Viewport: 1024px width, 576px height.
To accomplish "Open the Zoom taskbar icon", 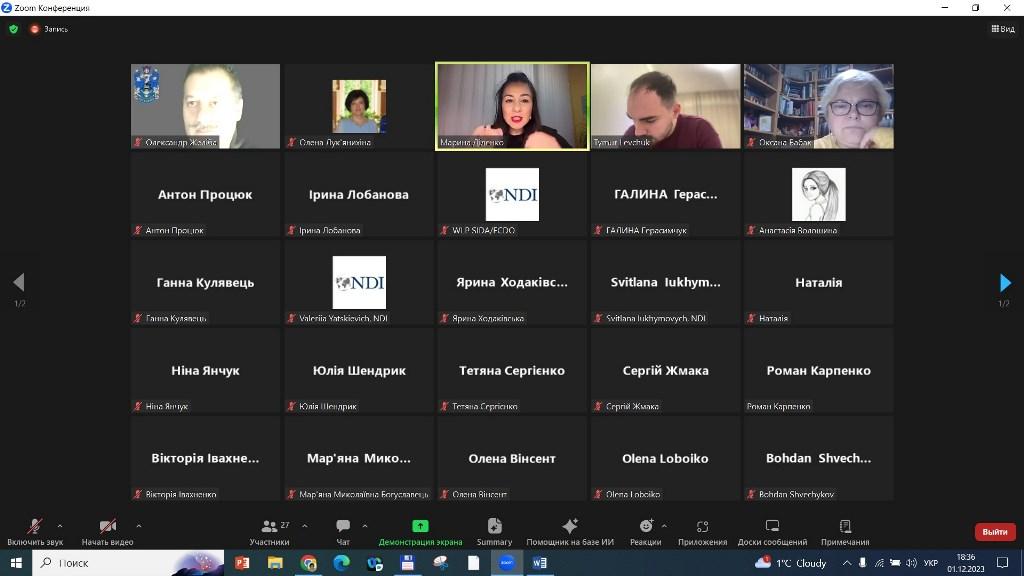I will point(507,562).
